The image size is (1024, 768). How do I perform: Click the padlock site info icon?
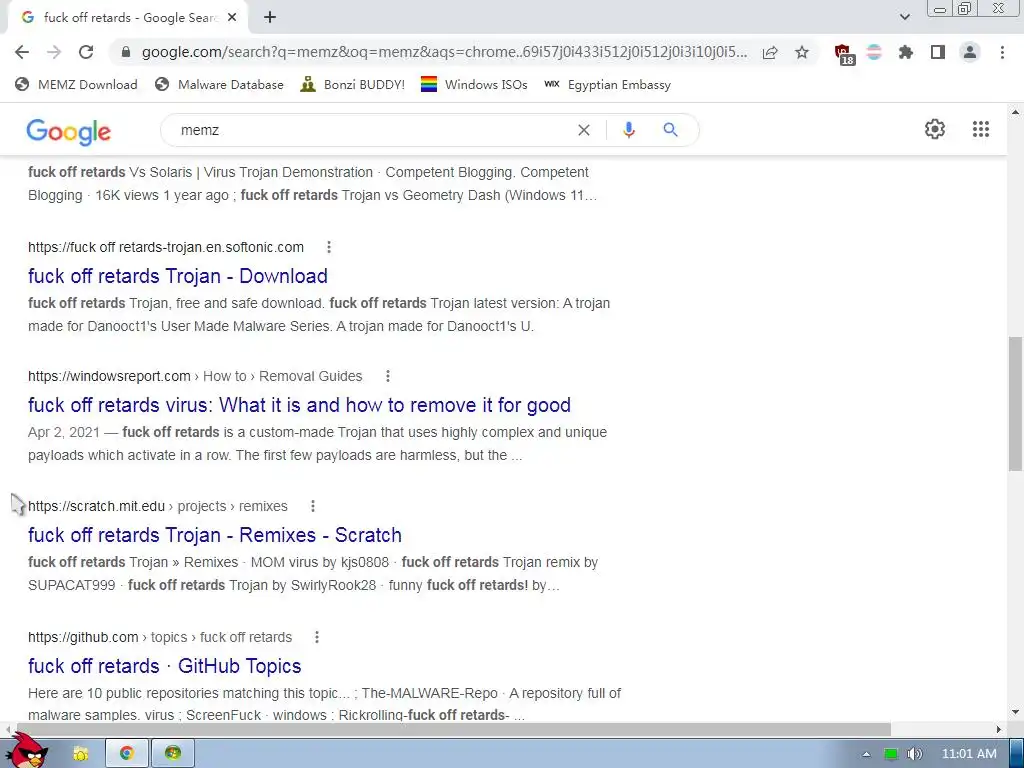[127, 52]
